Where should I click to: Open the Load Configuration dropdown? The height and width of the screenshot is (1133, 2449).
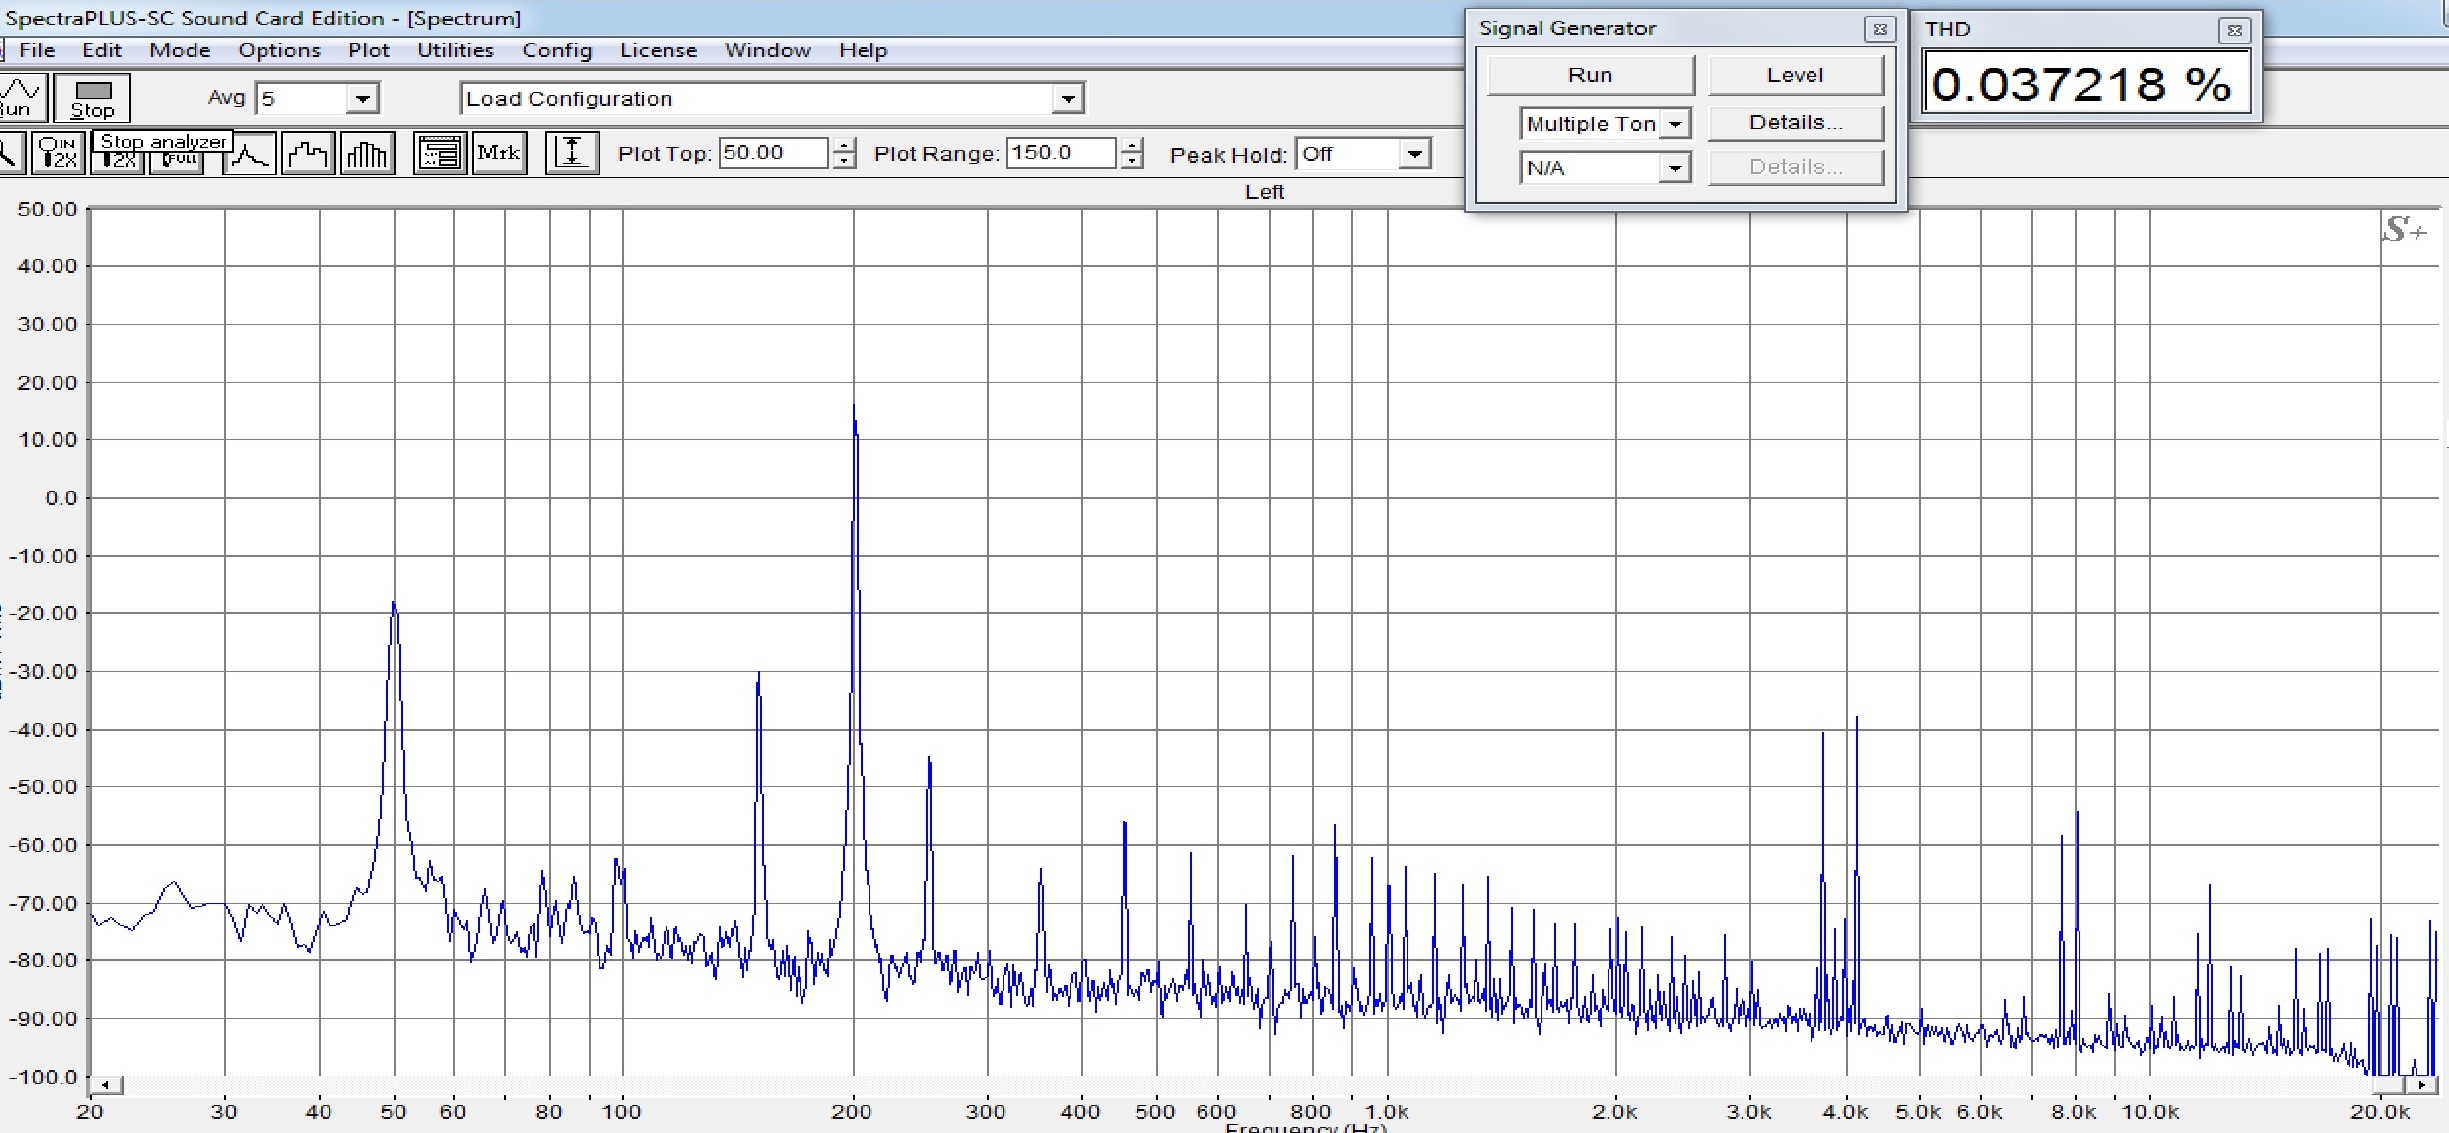point(1068,98)
